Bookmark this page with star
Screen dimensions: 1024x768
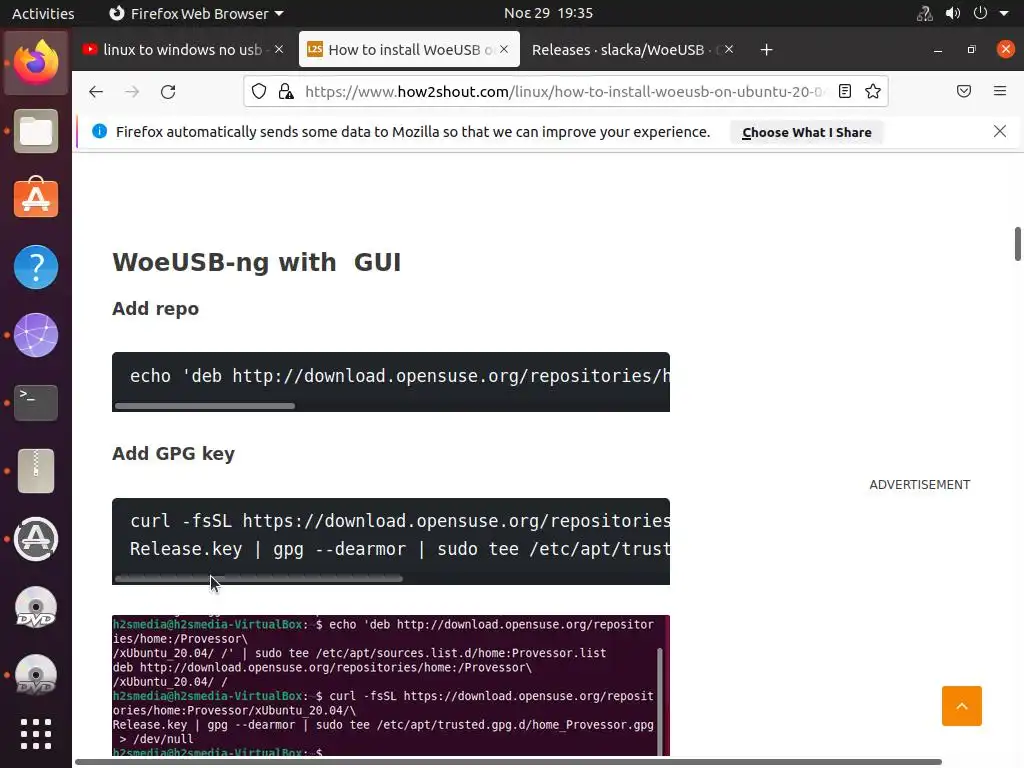(x=872, y=91)
